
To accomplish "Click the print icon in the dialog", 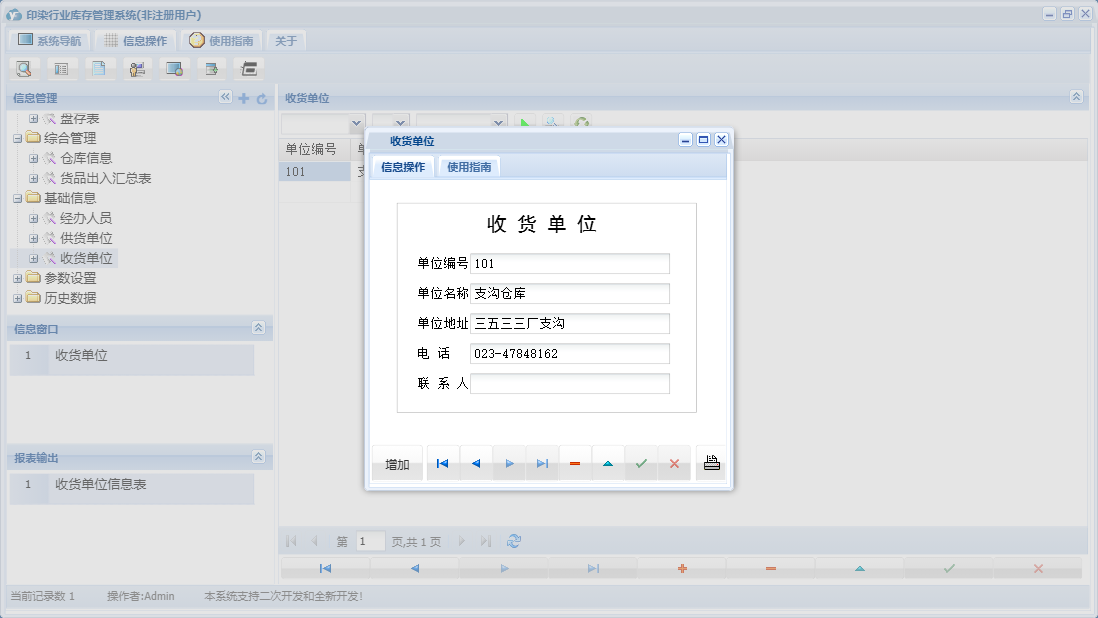I will click(x=711, y=462).
